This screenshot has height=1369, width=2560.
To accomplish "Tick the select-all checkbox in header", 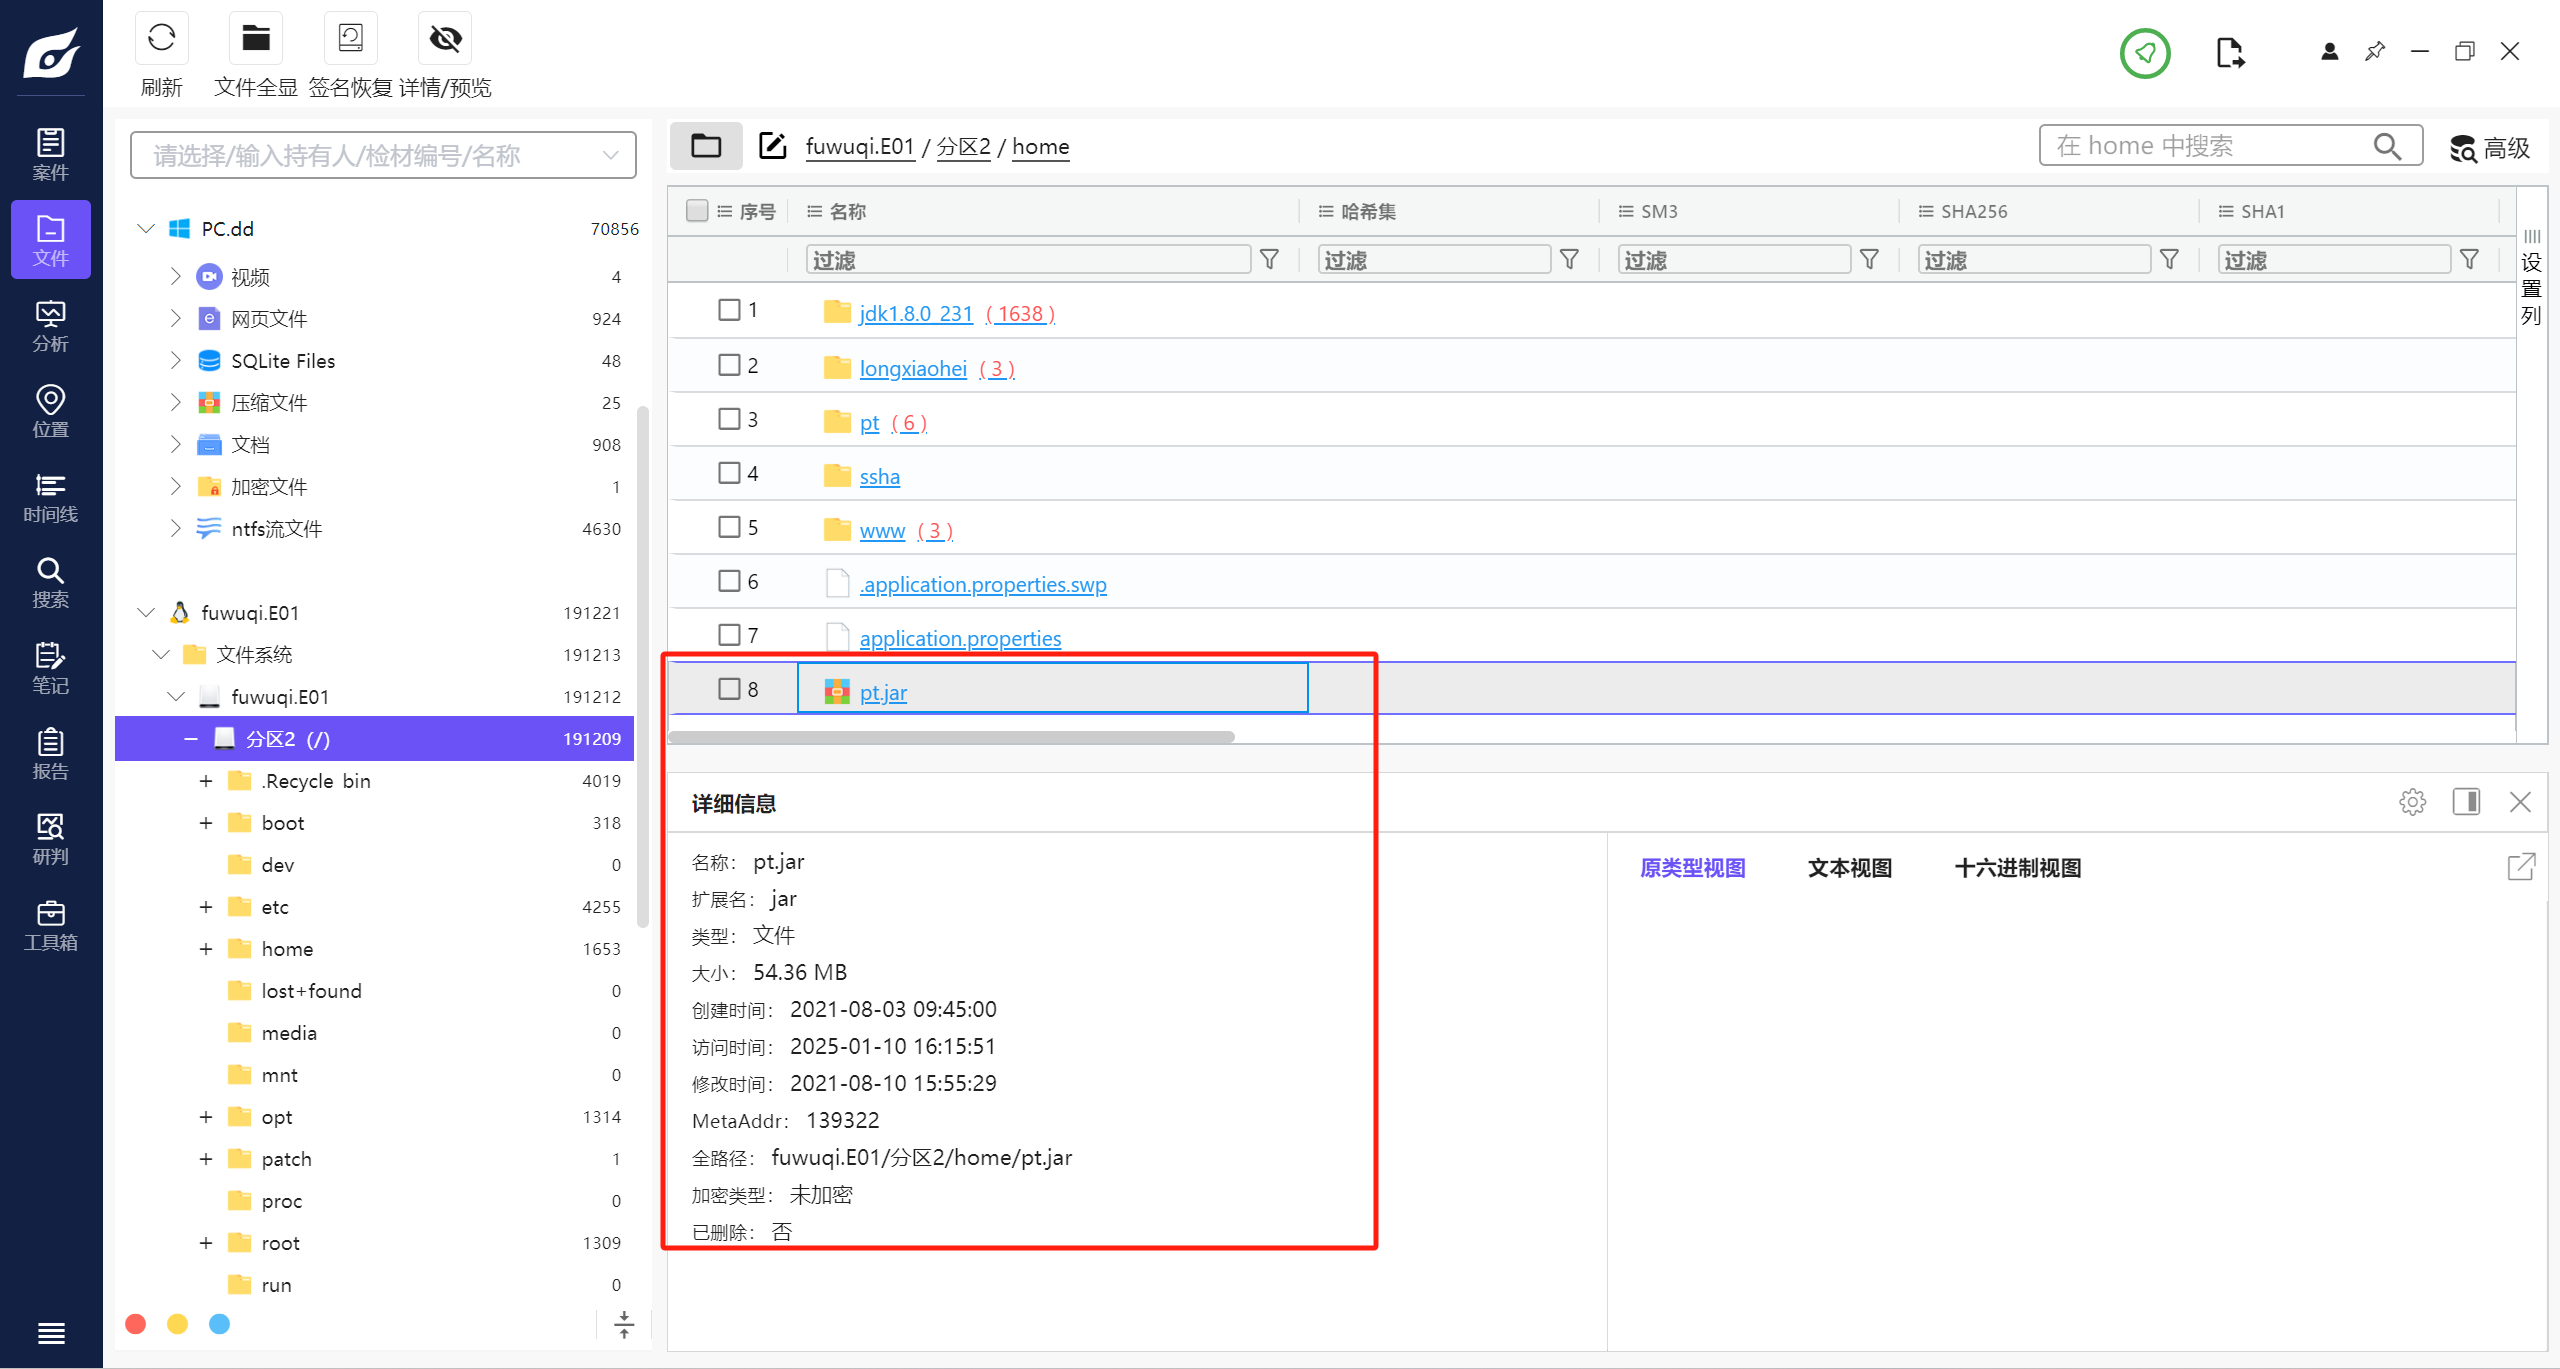I will pyautogui.click(x=697, y=211).
